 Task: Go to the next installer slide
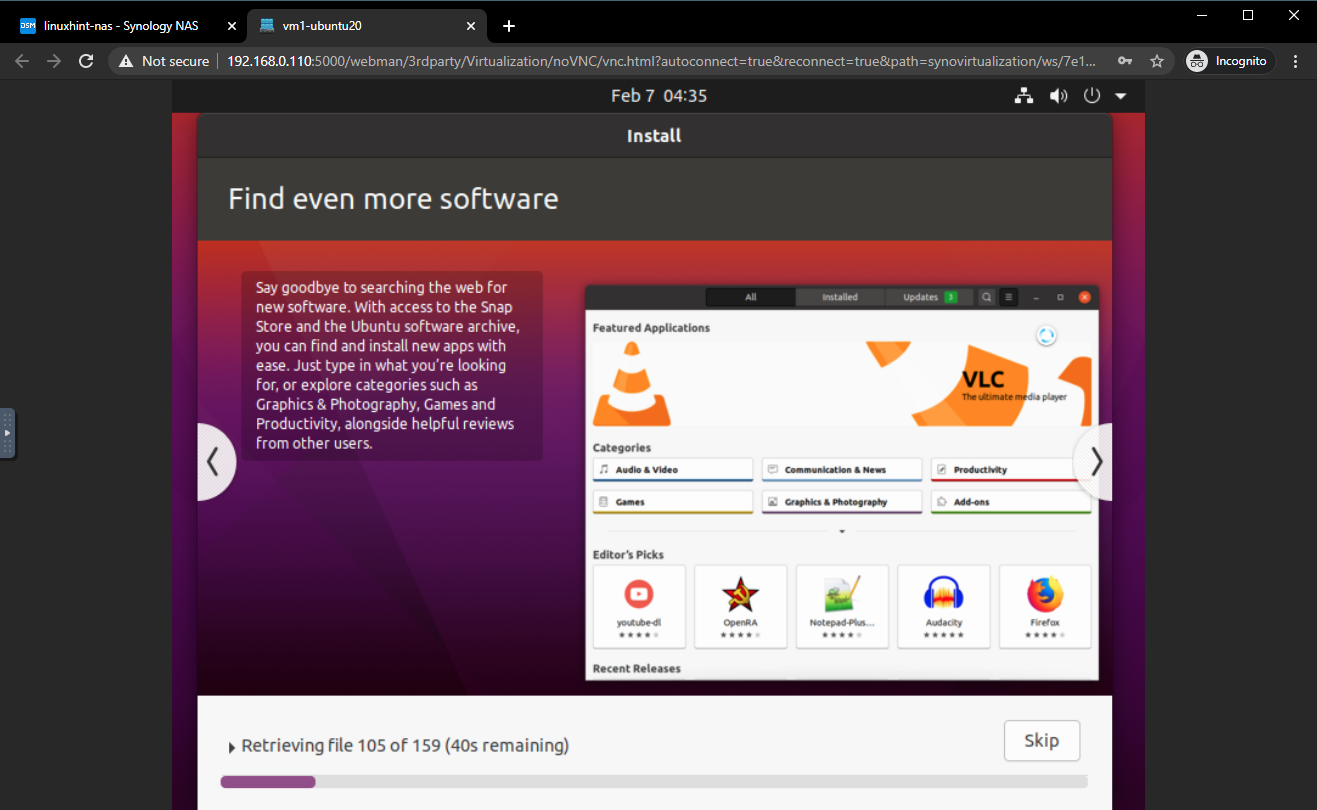pos(1095,461)
